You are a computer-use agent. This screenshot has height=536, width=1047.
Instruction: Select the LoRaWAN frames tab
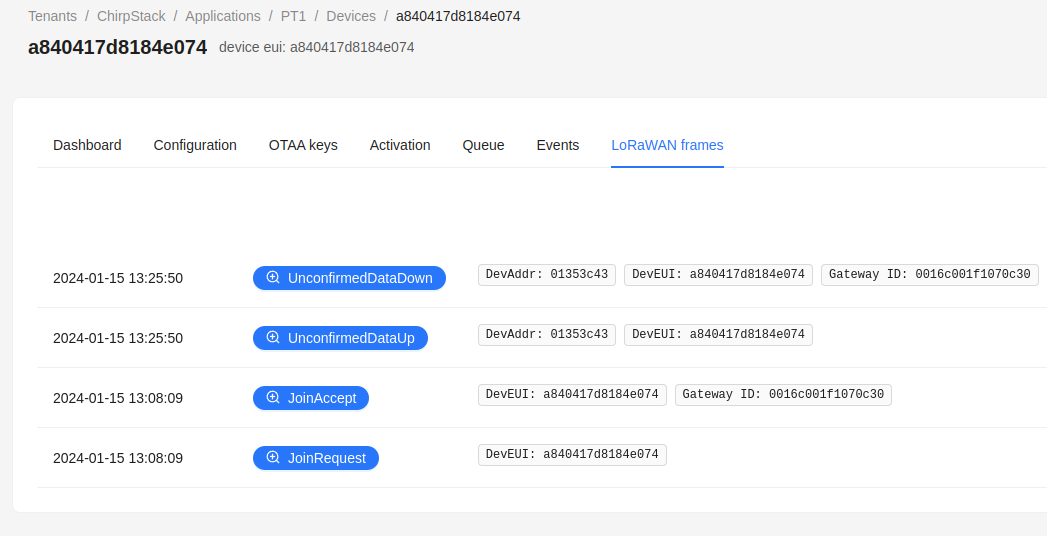[x=667, y=145]
